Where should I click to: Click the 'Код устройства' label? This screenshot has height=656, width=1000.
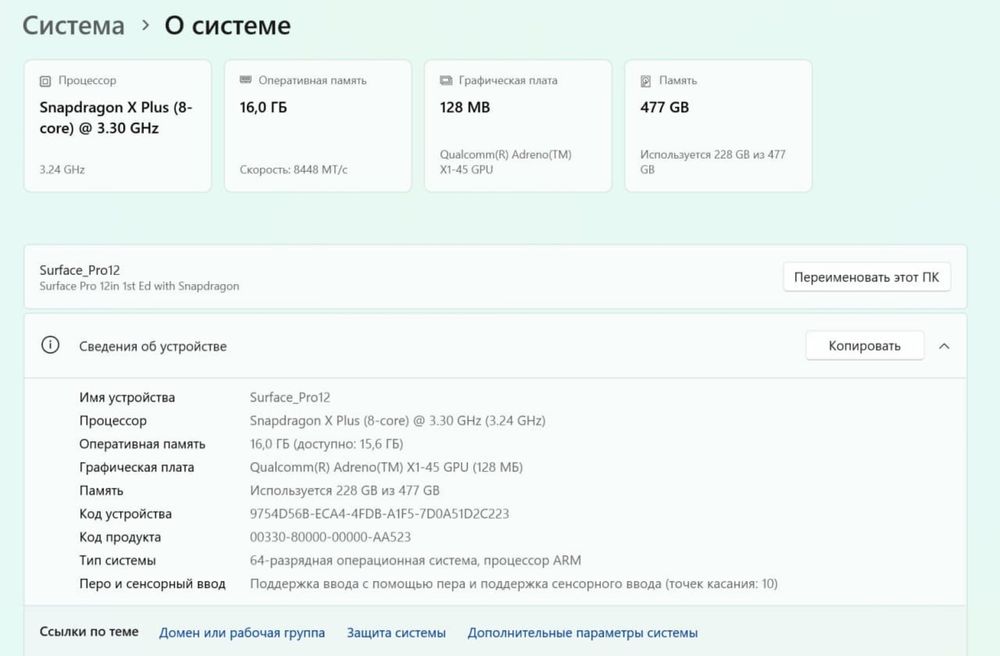tap(126, 514)
